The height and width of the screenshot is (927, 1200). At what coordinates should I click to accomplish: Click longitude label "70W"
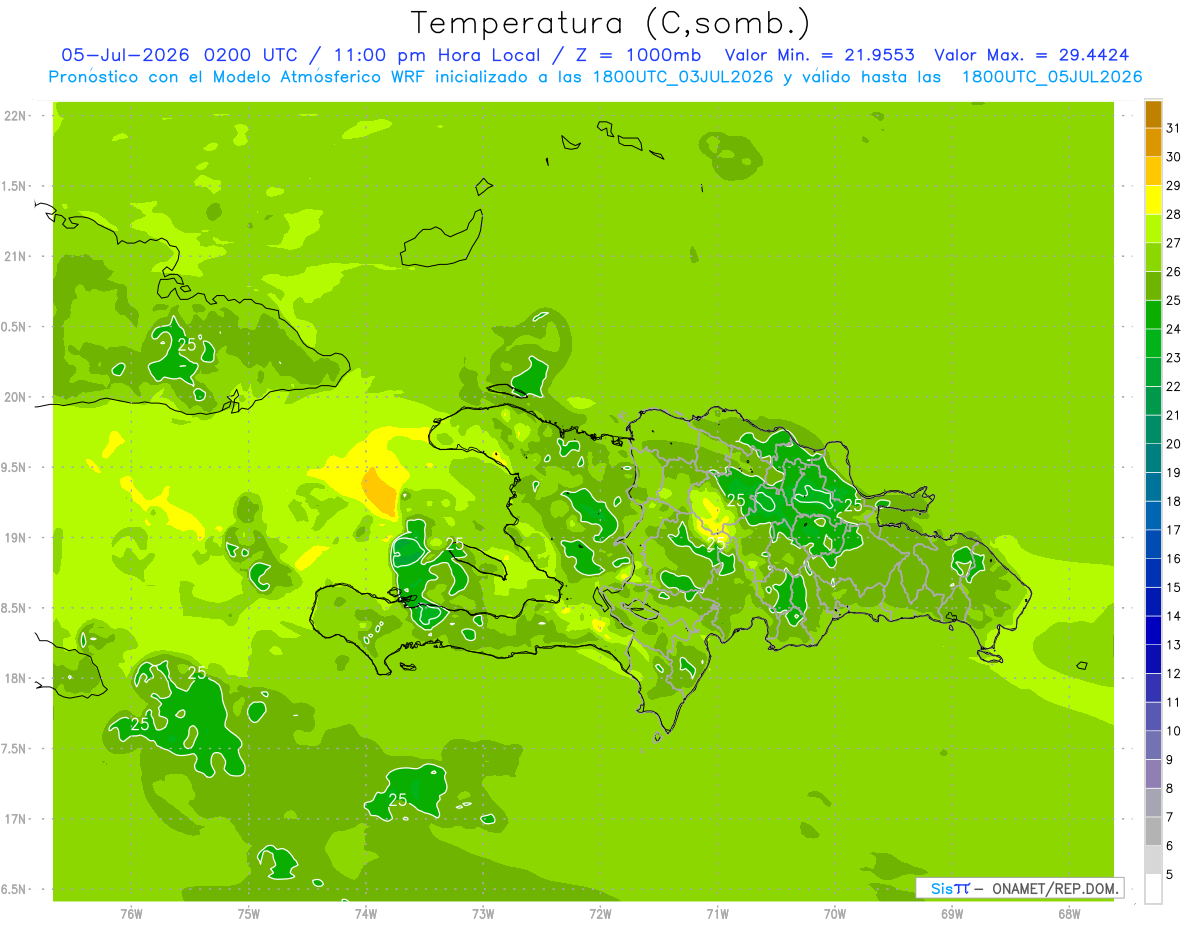835,914
